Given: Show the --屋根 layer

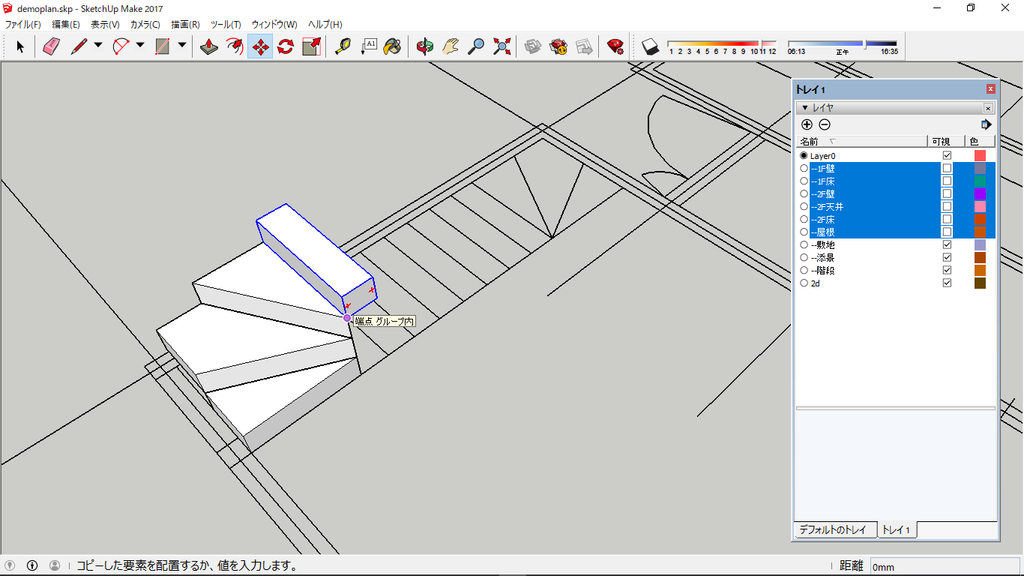Looking at the screenshot, I should 947,232.
